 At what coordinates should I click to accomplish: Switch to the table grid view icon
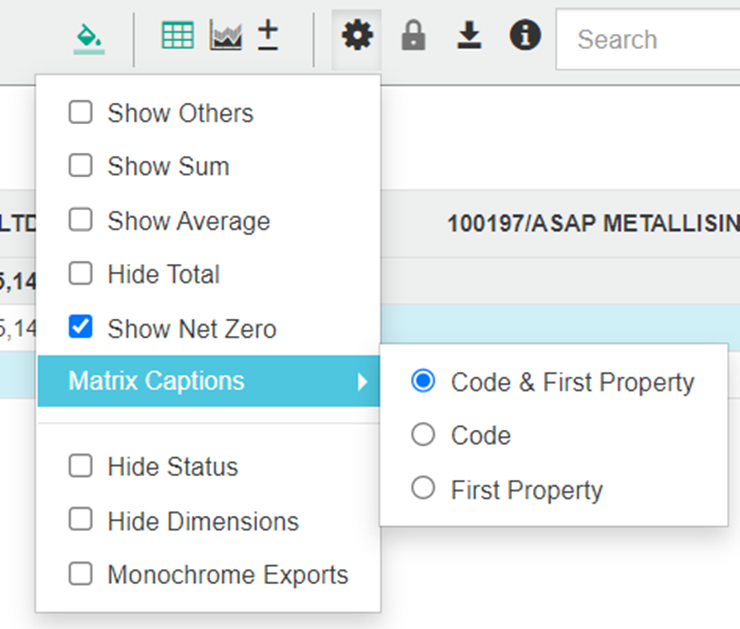tap(178, 36)
